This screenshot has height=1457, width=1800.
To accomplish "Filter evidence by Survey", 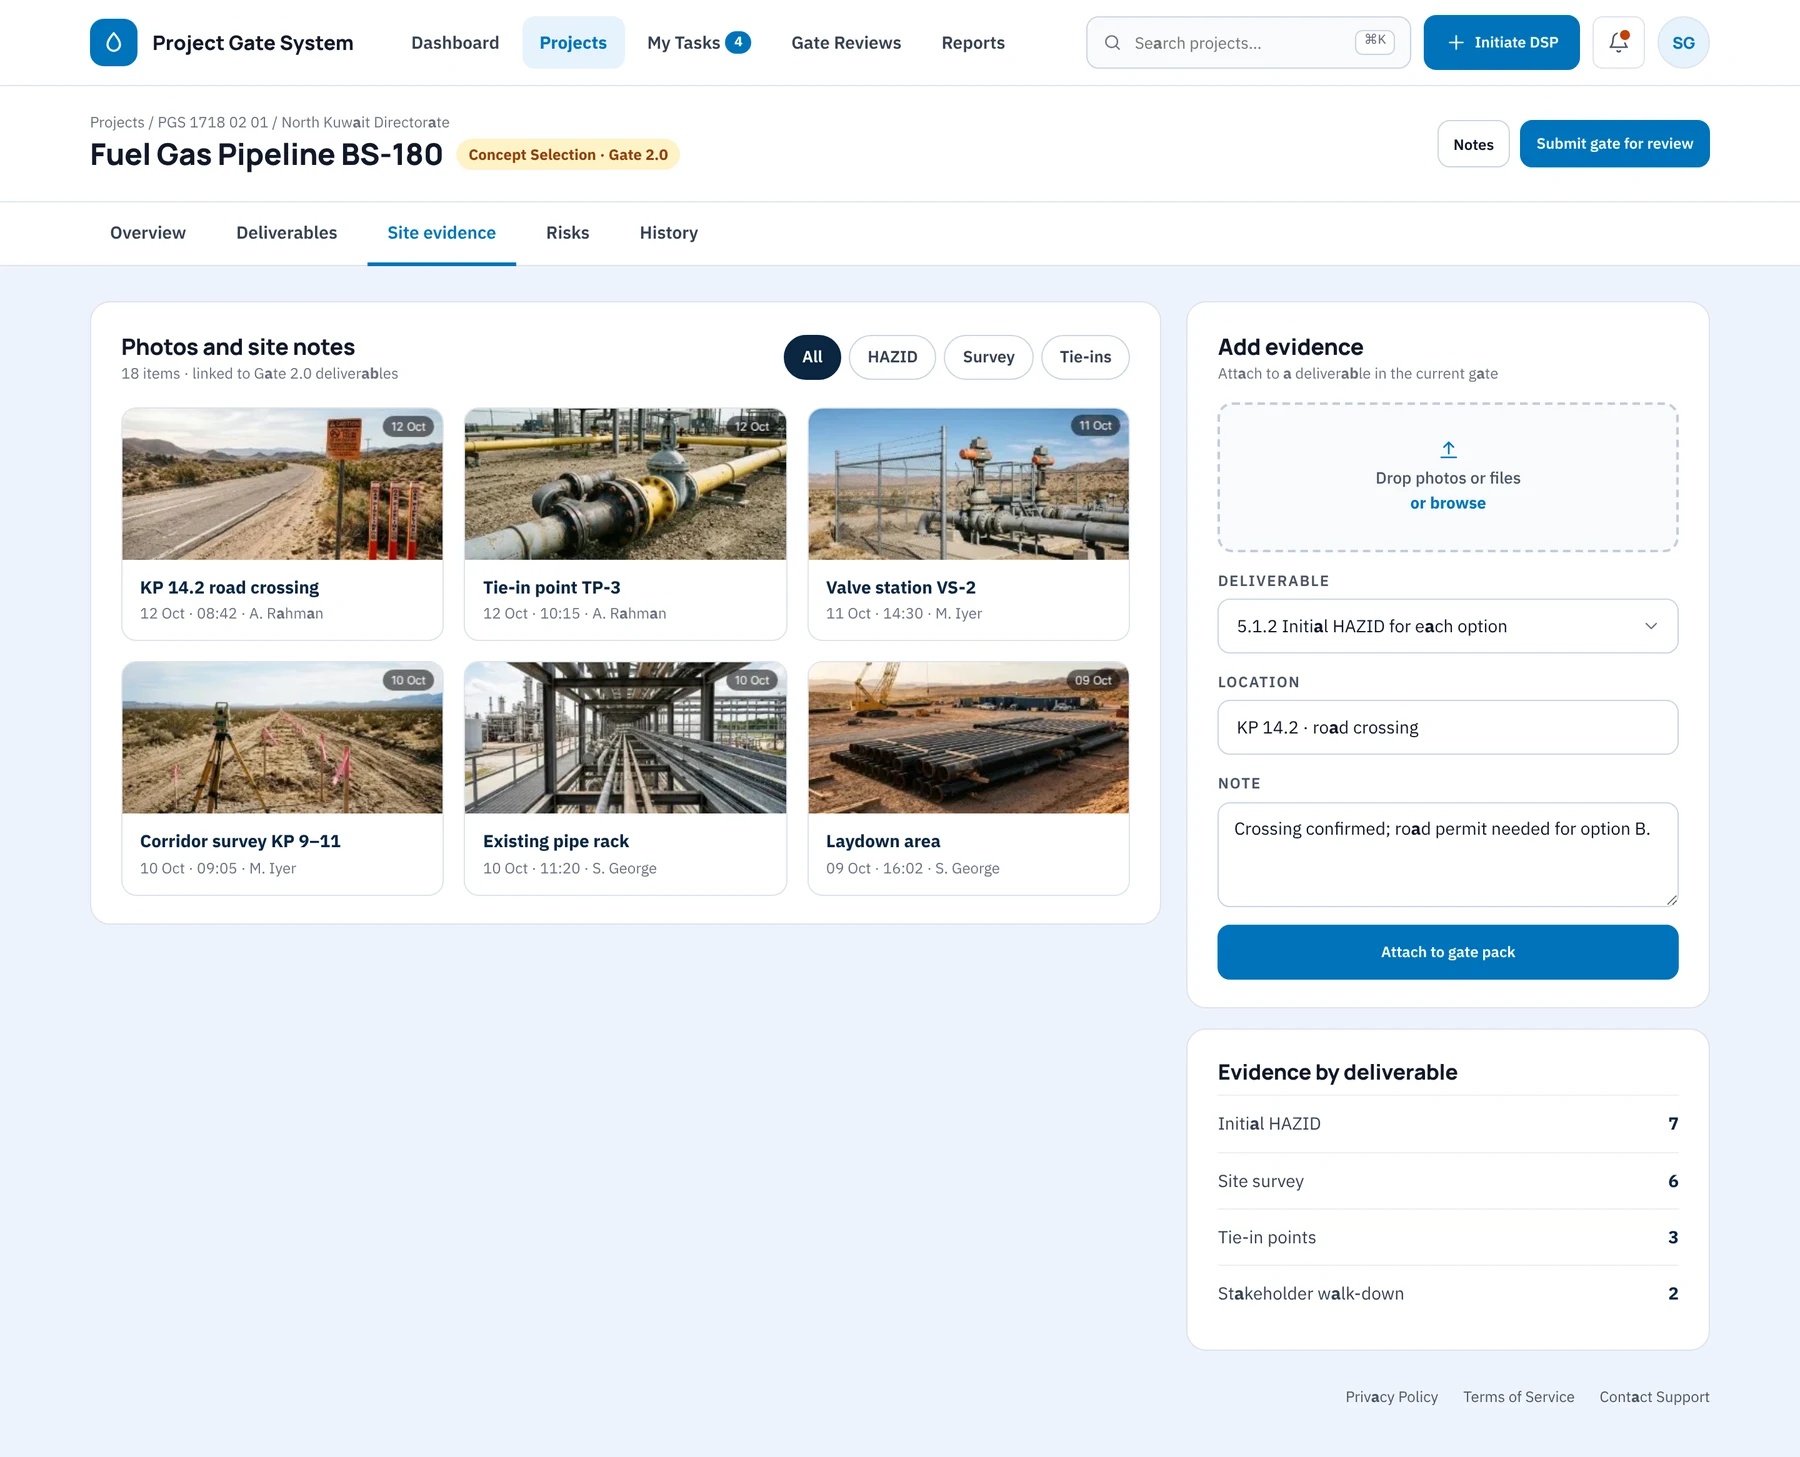I will (x=988, y=357).
